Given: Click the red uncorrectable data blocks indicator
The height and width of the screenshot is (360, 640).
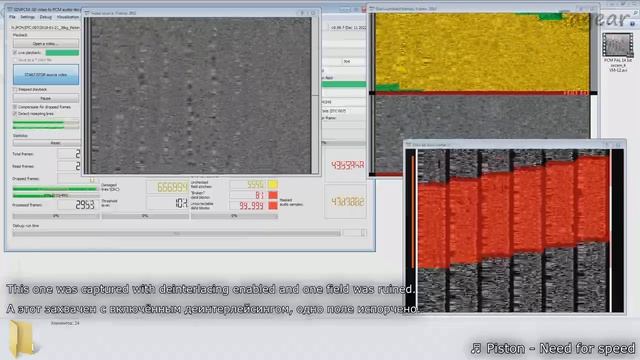Looking at the screenshot, I should click(273, 205).
